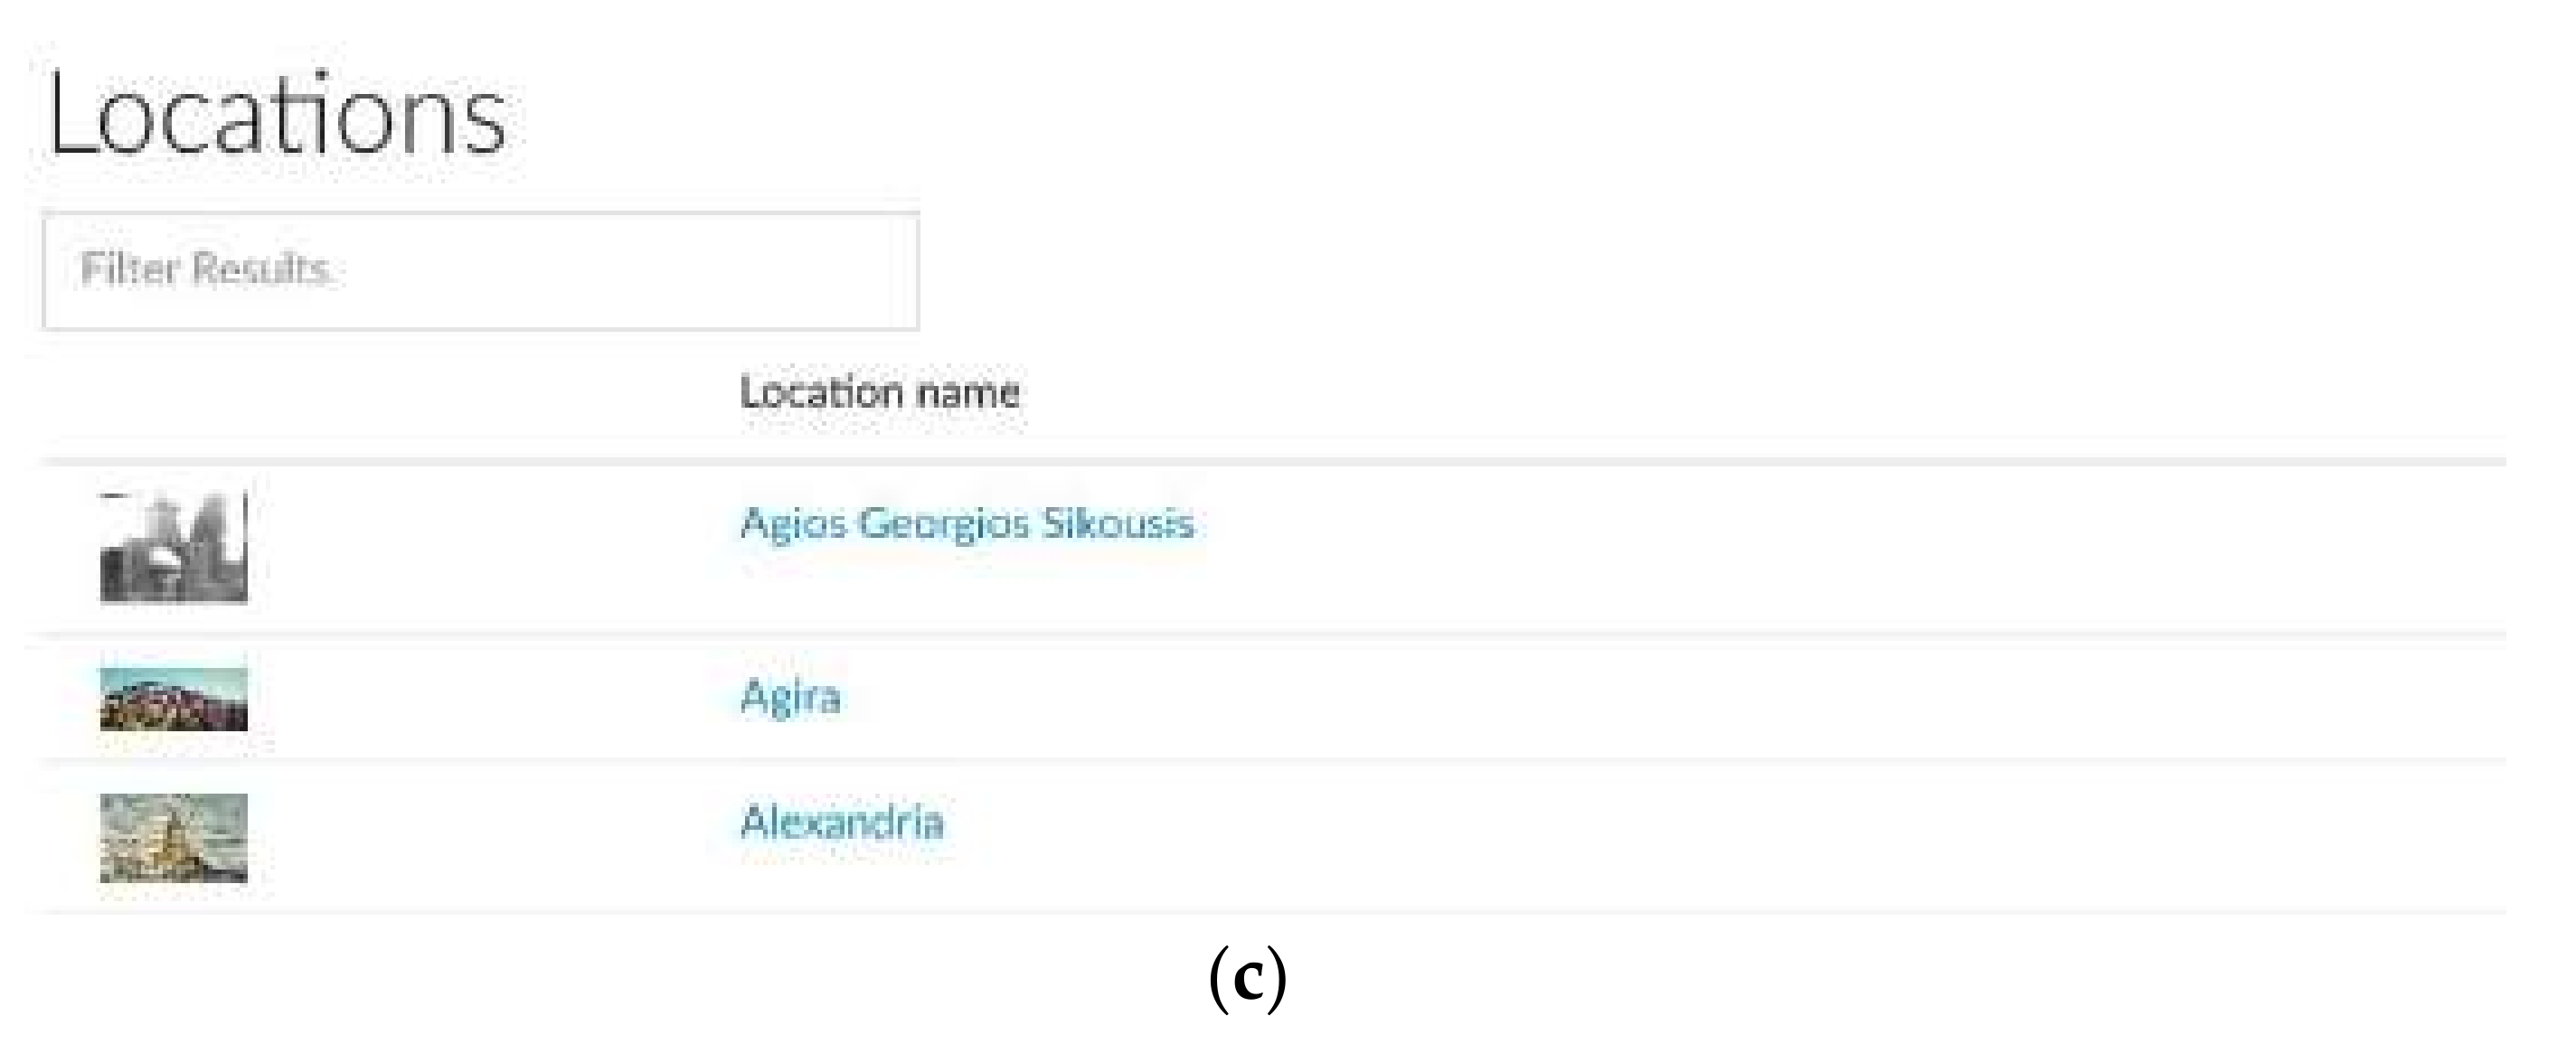Select the Alexandria thumbnail image
Image resolution: width=2576 pixels, height=1044 pixels.
click(174, 838)
